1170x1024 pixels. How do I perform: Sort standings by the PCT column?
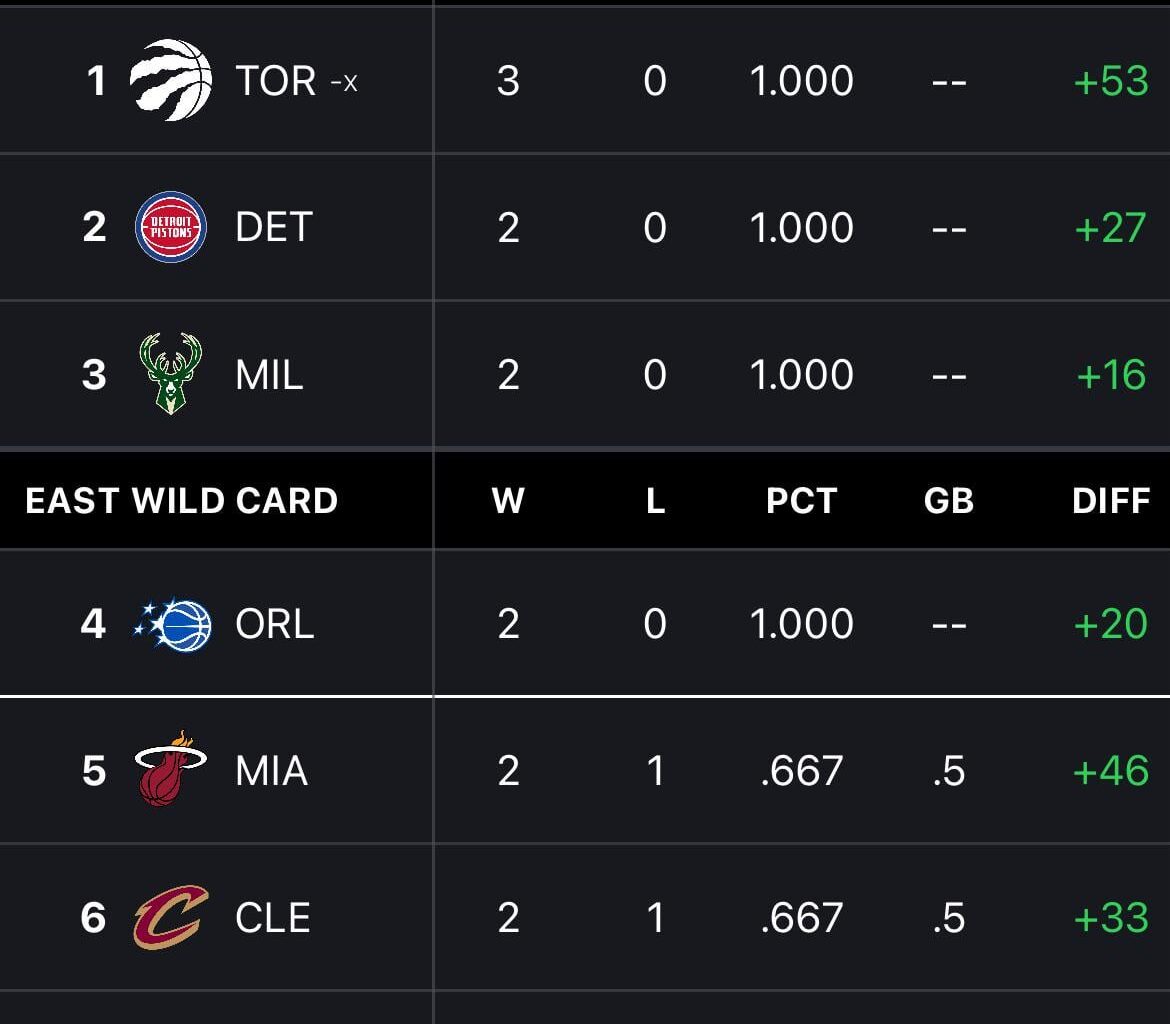click(x=801, y=501)
